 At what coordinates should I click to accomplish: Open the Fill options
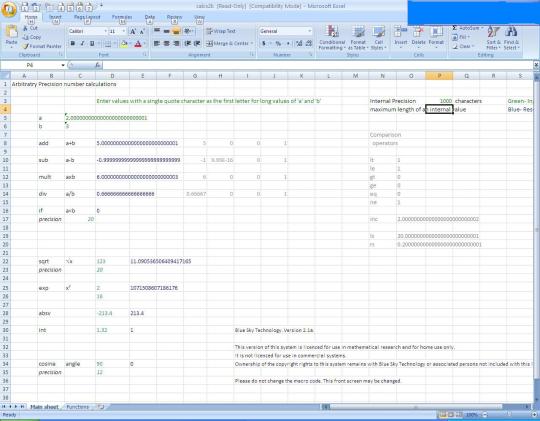[x=460, y=37]
